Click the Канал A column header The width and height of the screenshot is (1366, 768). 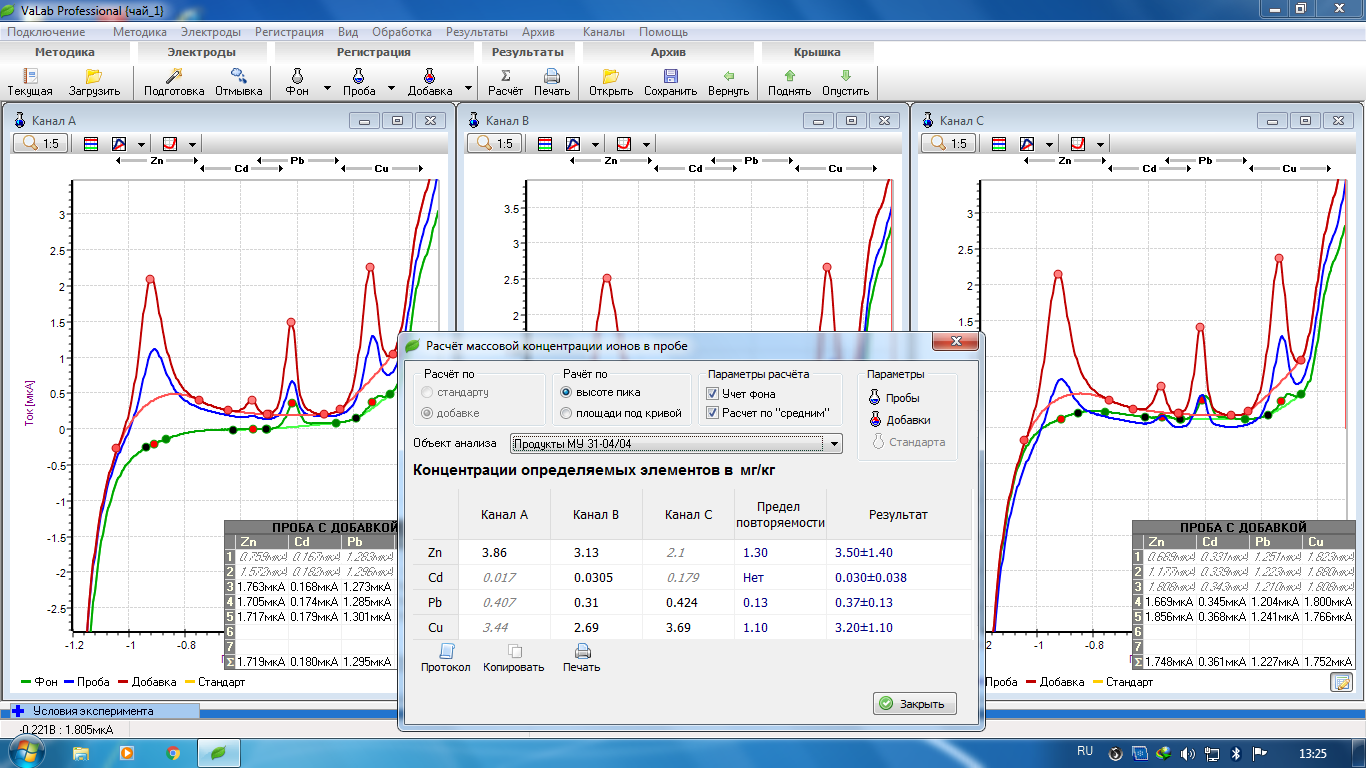coord(504,515)
